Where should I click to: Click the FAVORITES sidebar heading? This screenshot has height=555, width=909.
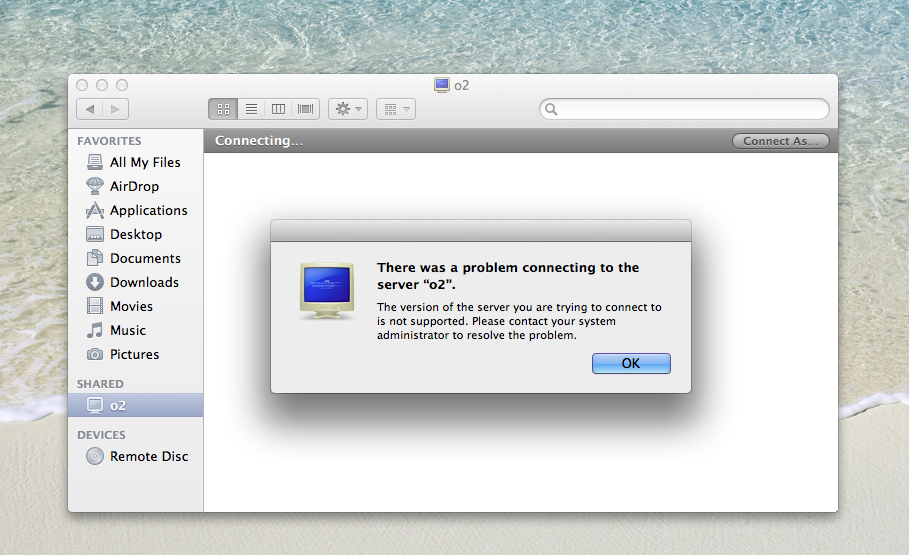pyautogui.click(x=109, y=141)
